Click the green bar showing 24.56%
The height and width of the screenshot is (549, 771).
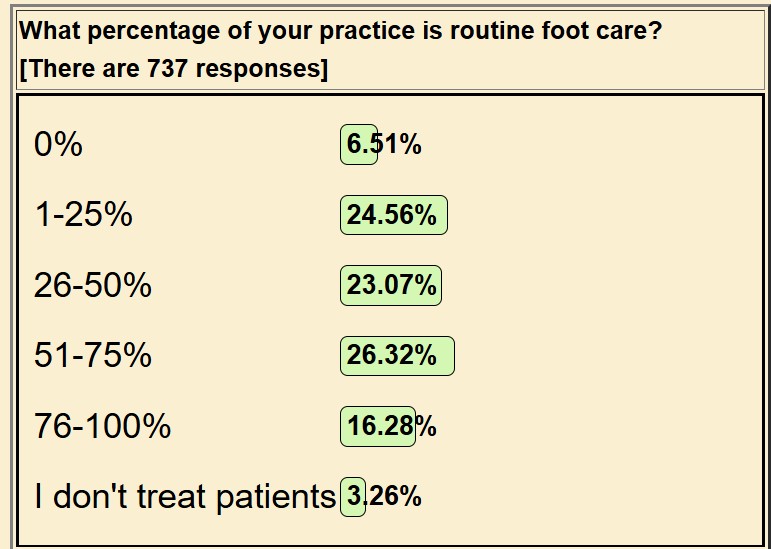click(393, 215)
